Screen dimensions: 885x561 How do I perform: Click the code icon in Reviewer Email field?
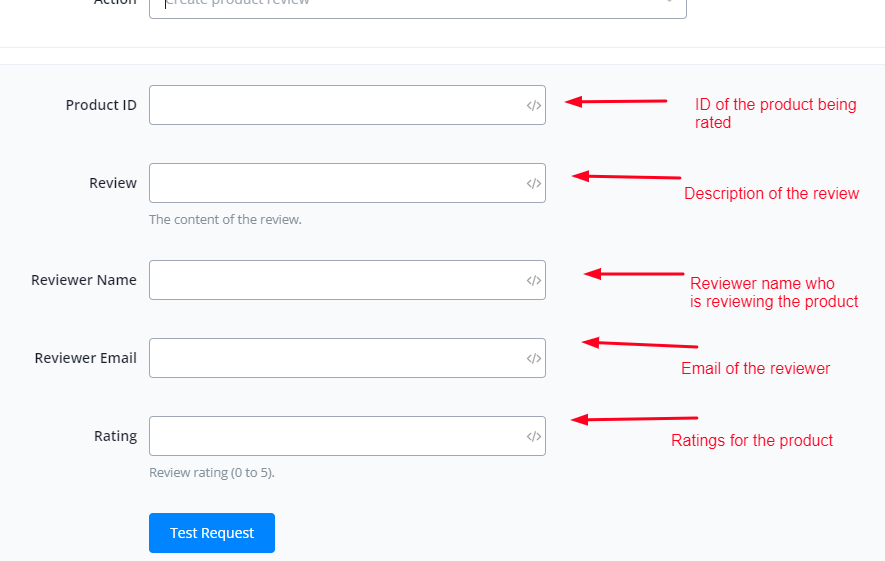pyautogui.click(x=534, y=358)
